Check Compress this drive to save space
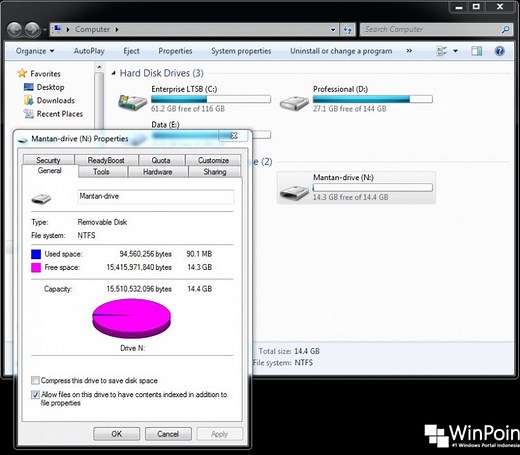This screenshot has width=520, height=455. (35, 380)
